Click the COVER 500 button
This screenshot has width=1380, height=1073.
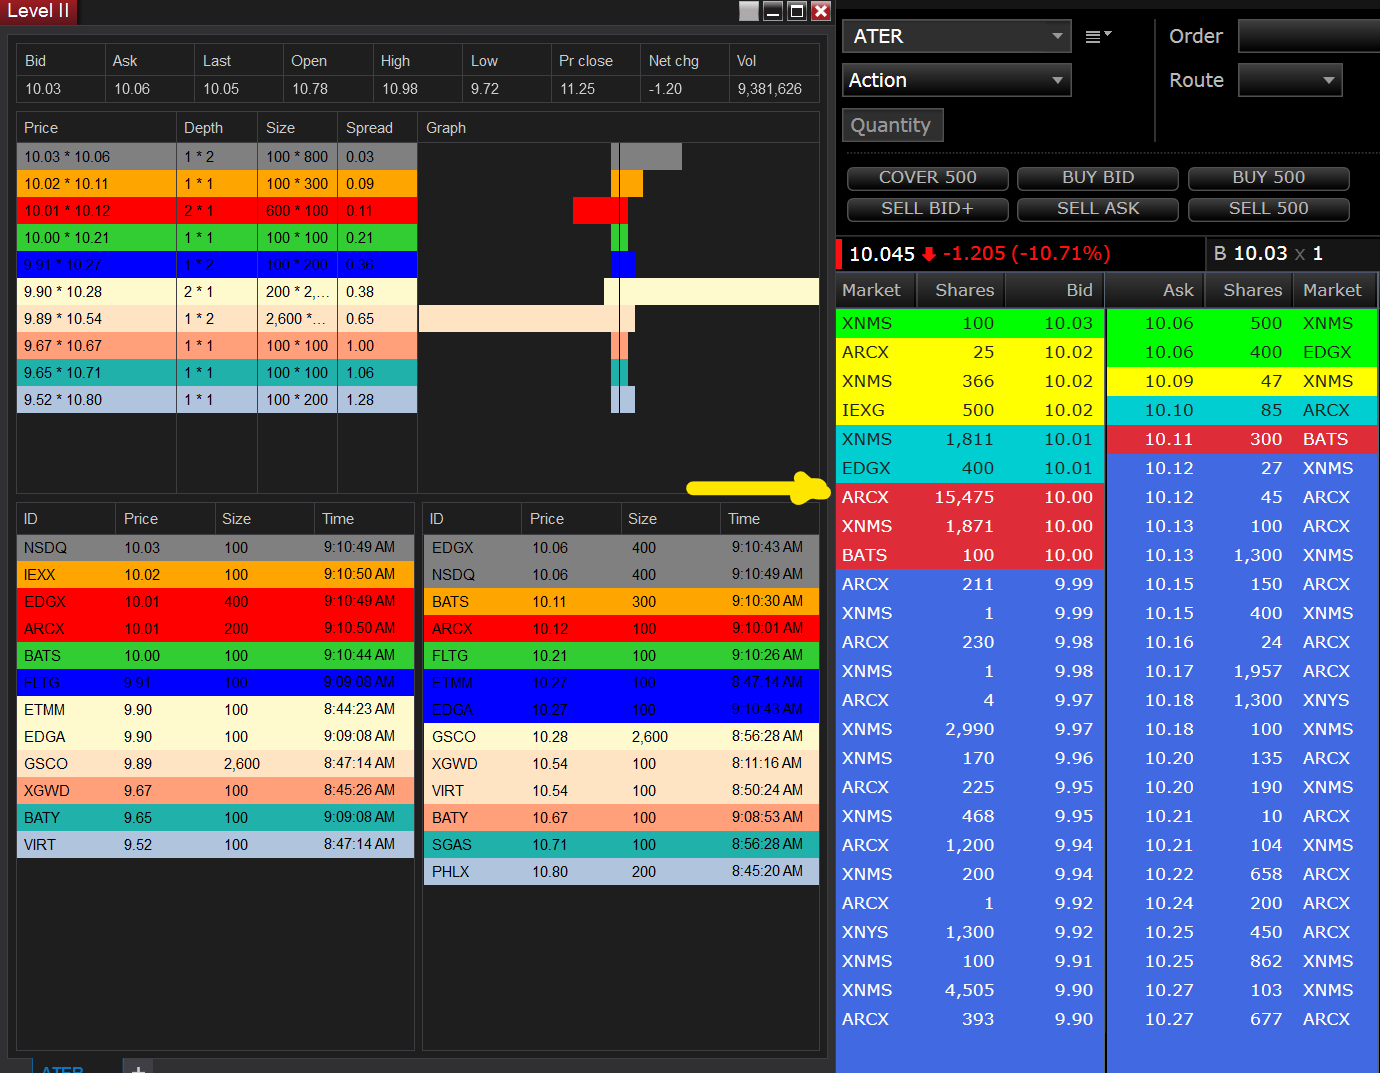(x=928, y=178)
